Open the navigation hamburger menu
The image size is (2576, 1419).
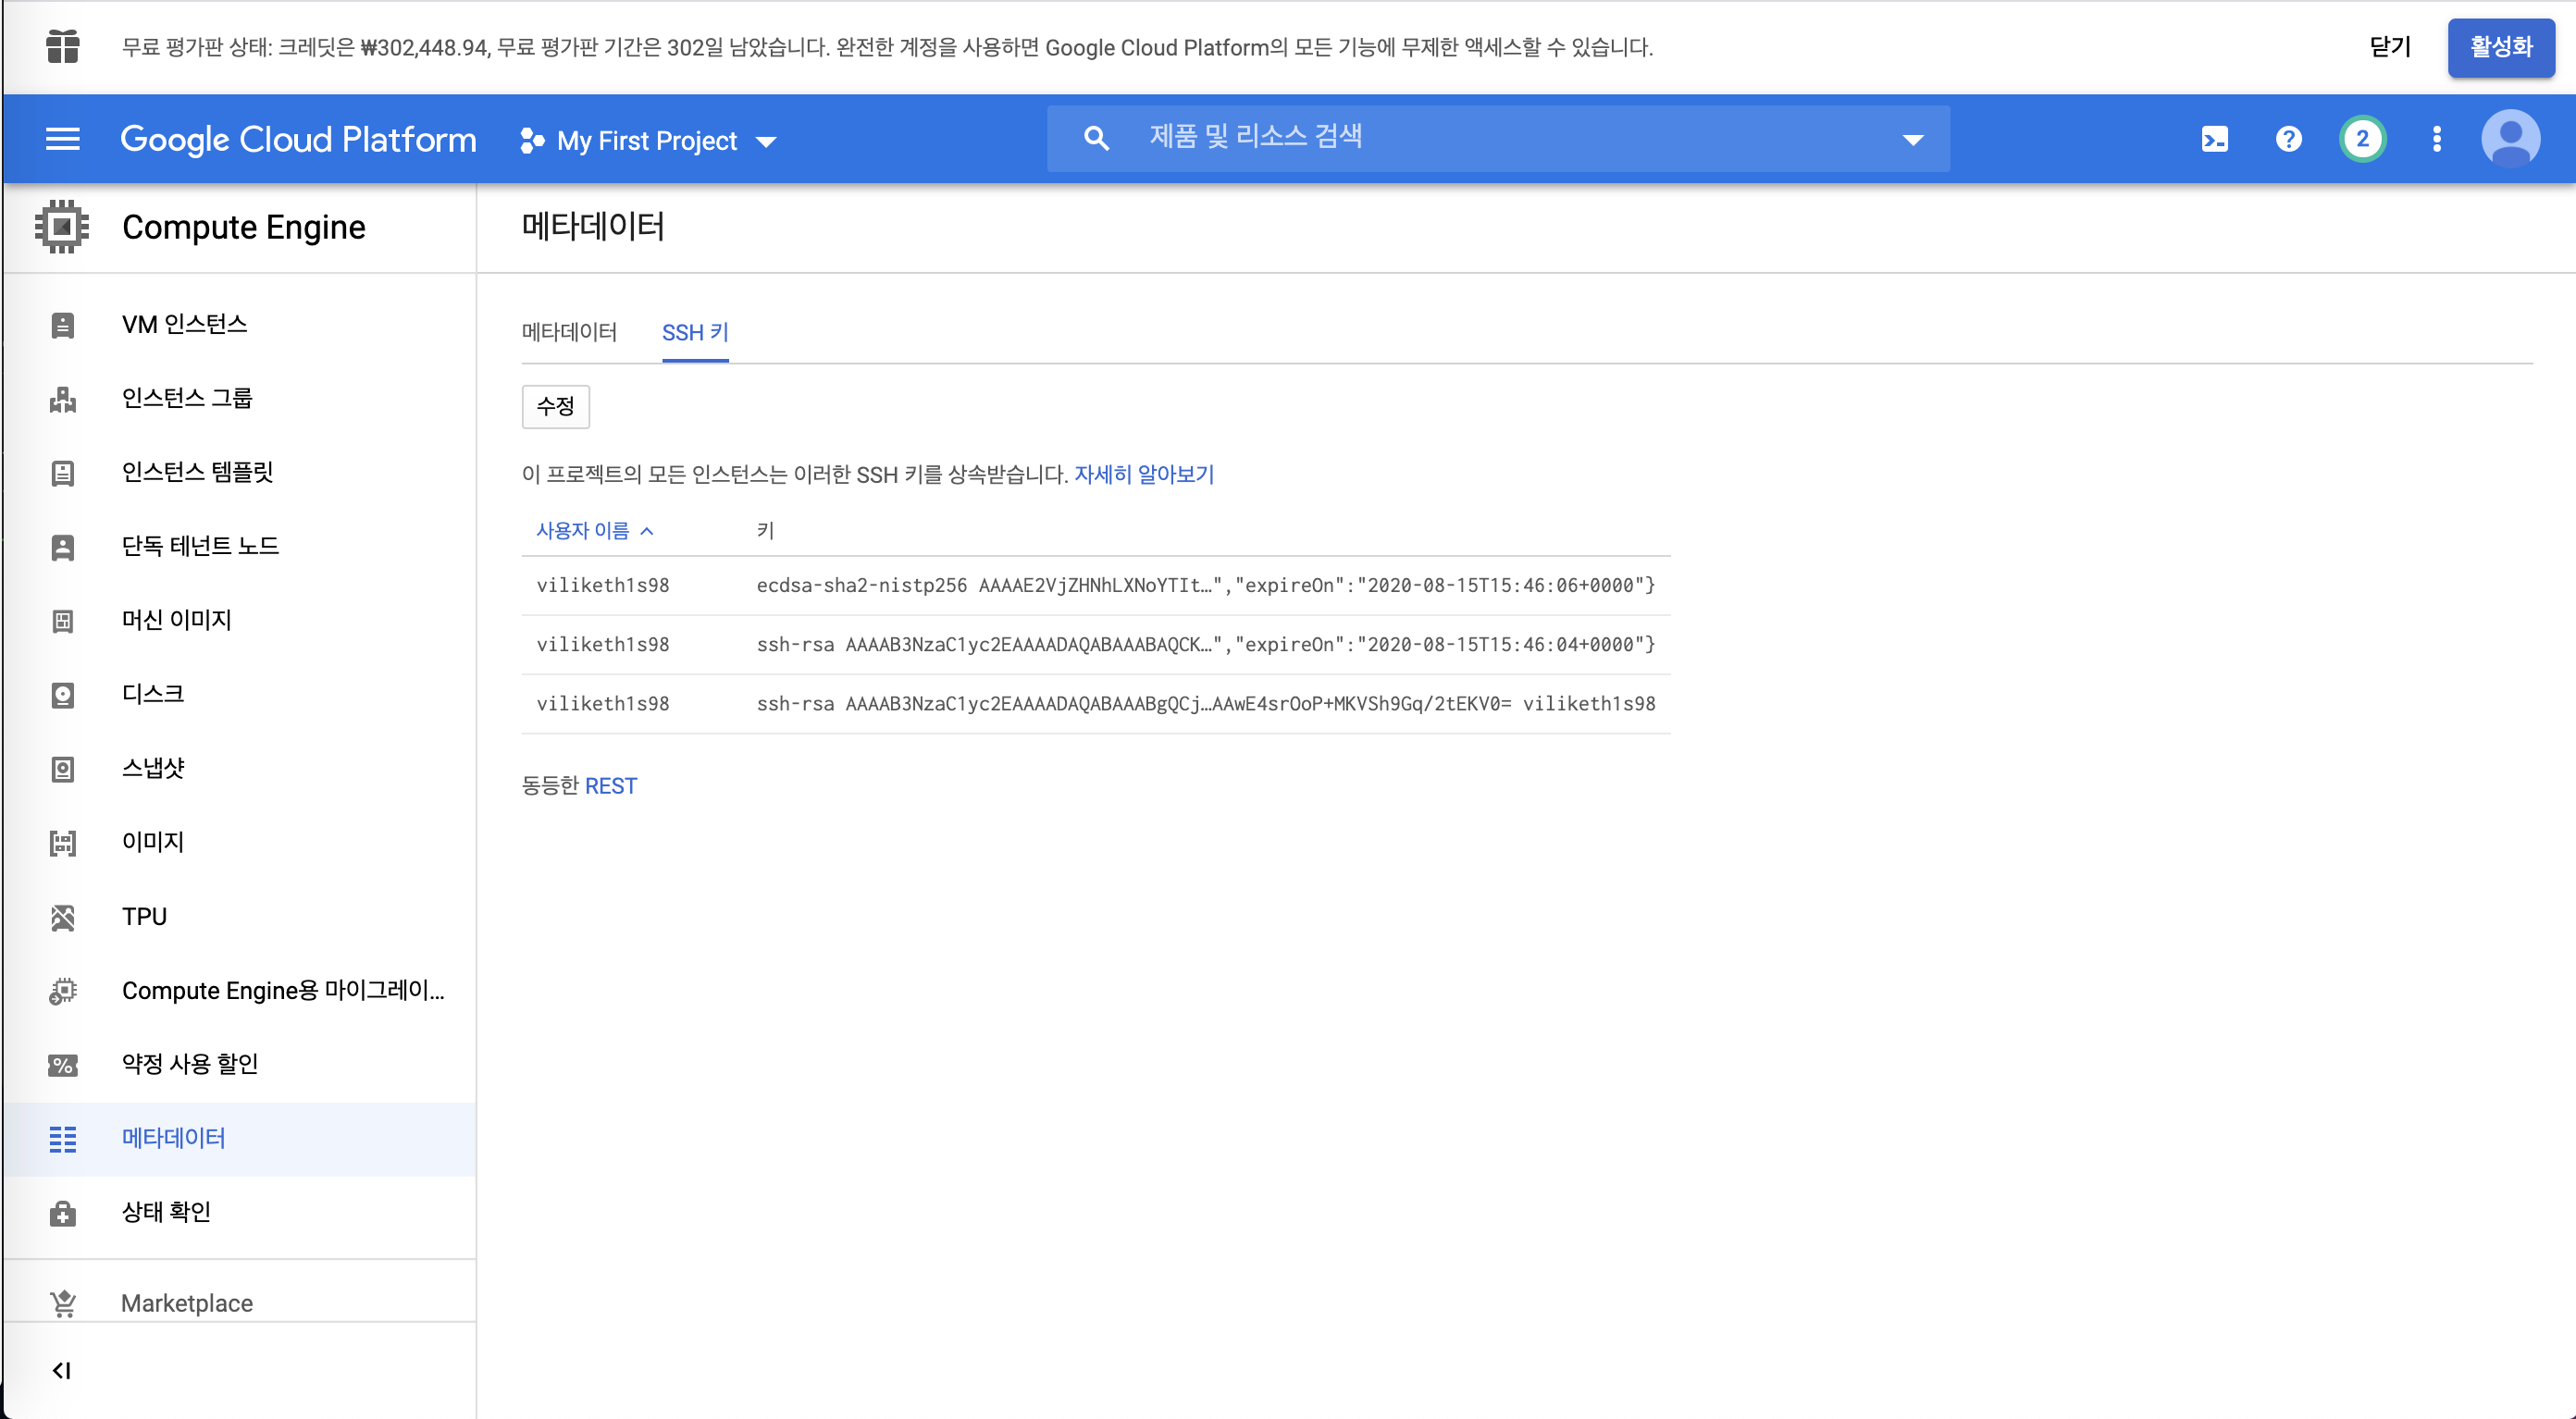coord(62,139)
